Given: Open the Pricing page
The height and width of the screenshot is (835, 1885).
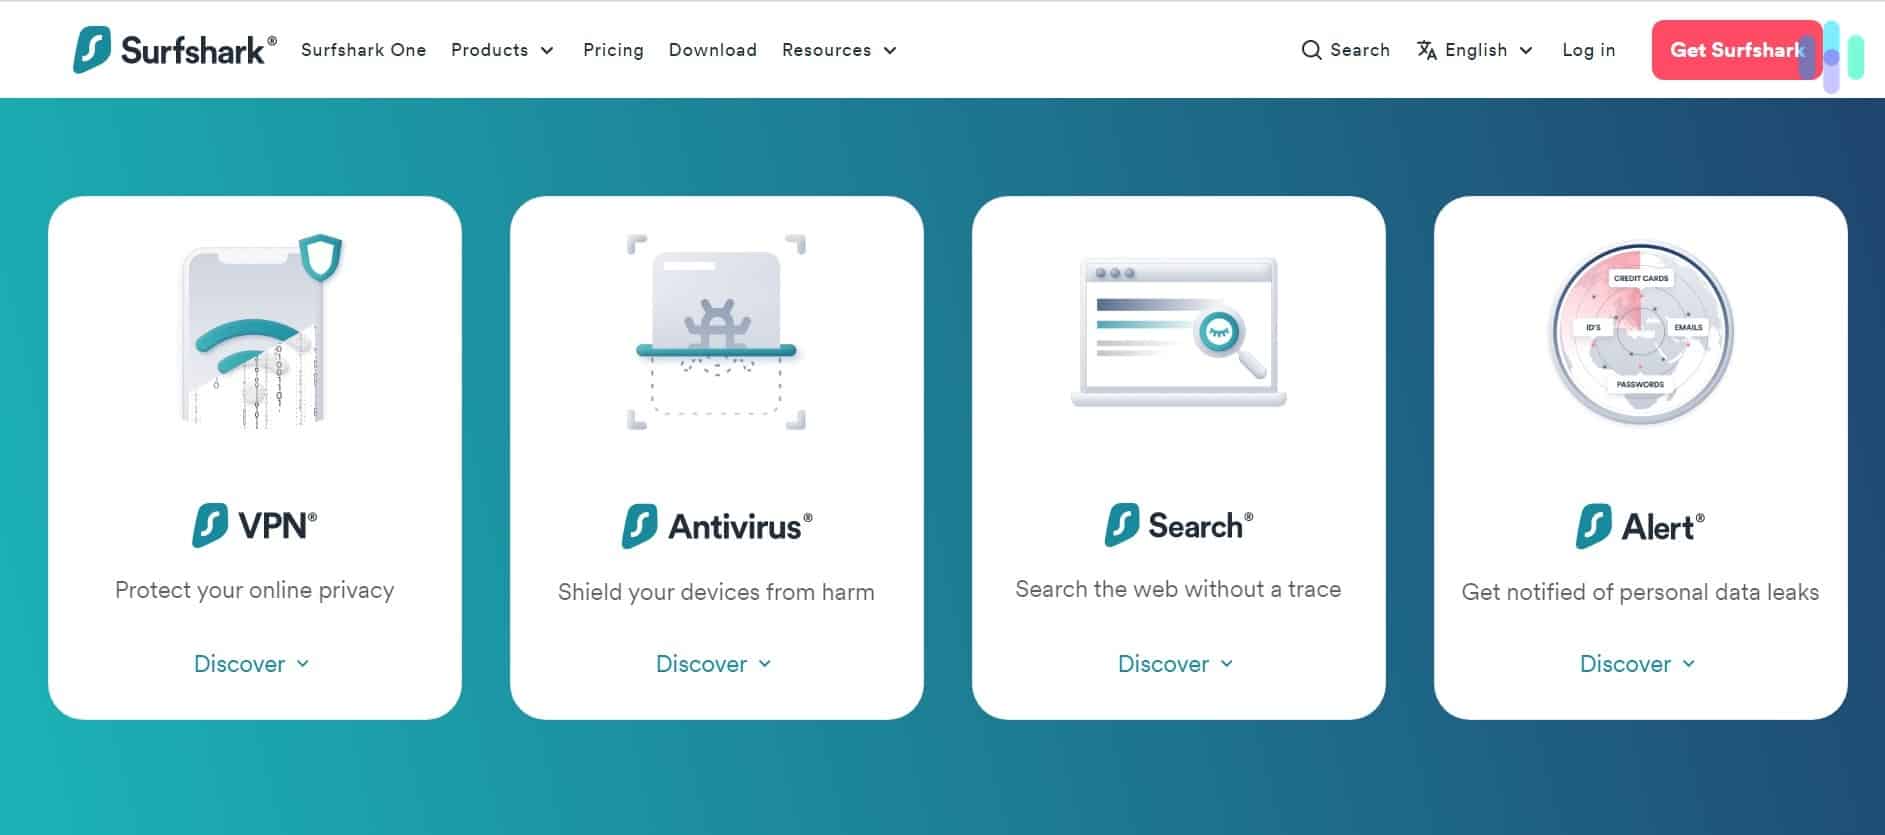Looking at the screenshot, I should click(613, 50).
